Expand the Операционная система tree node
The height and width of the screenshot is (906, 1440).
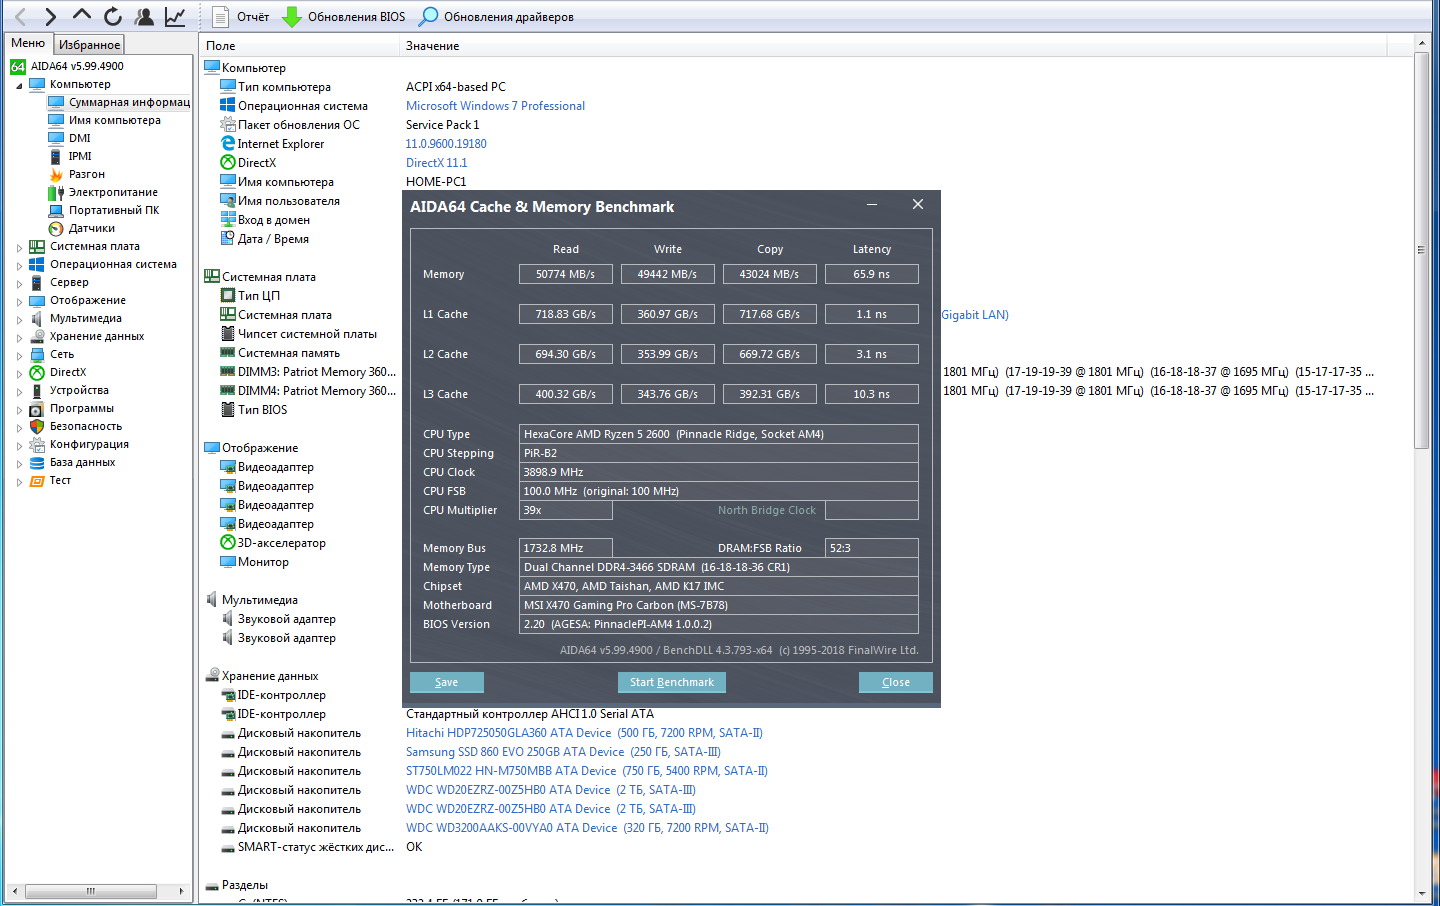coord(19,265)
